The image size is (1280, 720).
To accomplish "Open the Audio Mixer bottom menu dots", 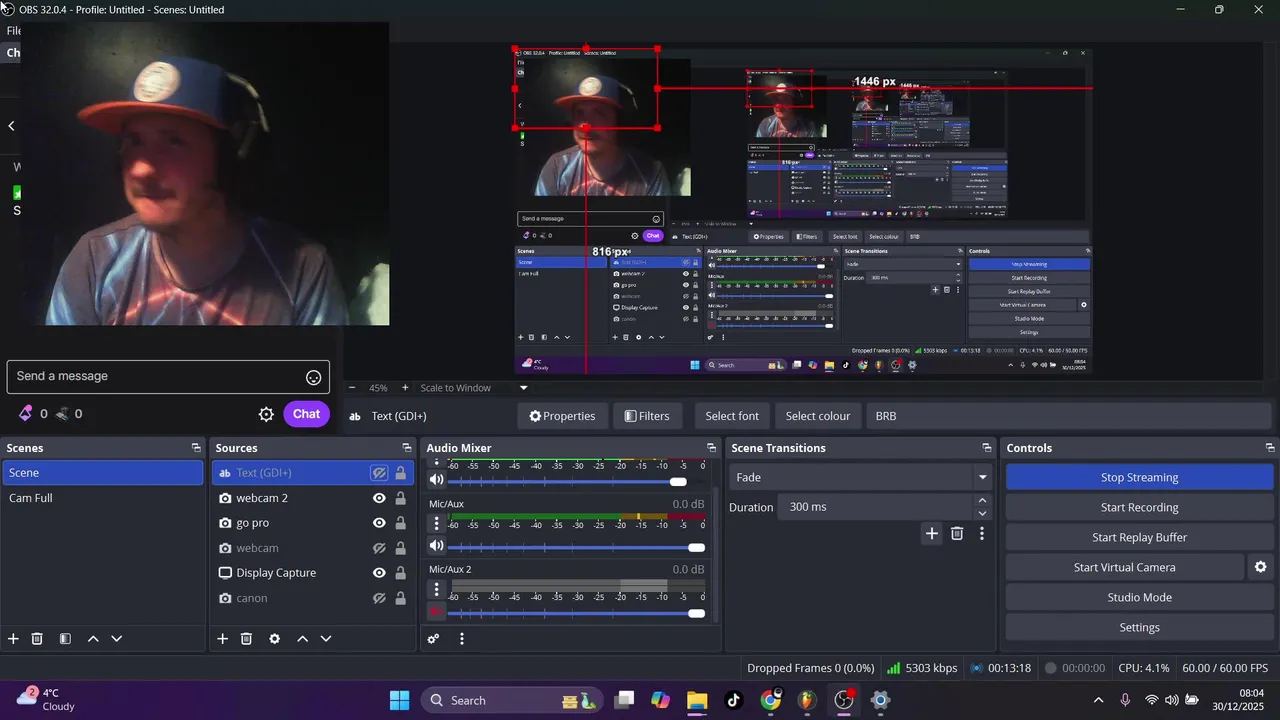I will point(461,638).
